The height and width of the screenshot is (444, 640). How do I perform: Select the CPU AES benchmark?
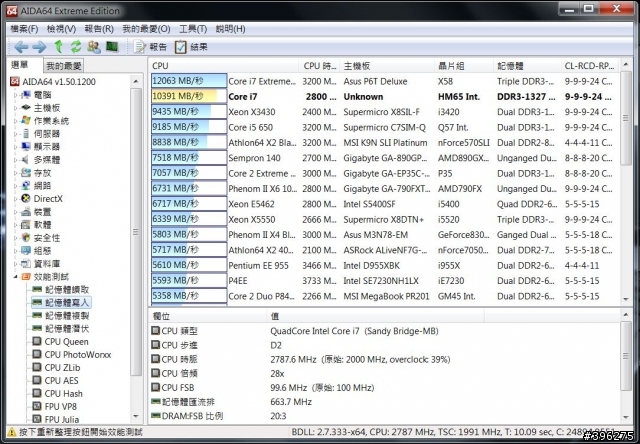[x=55, y=380]
